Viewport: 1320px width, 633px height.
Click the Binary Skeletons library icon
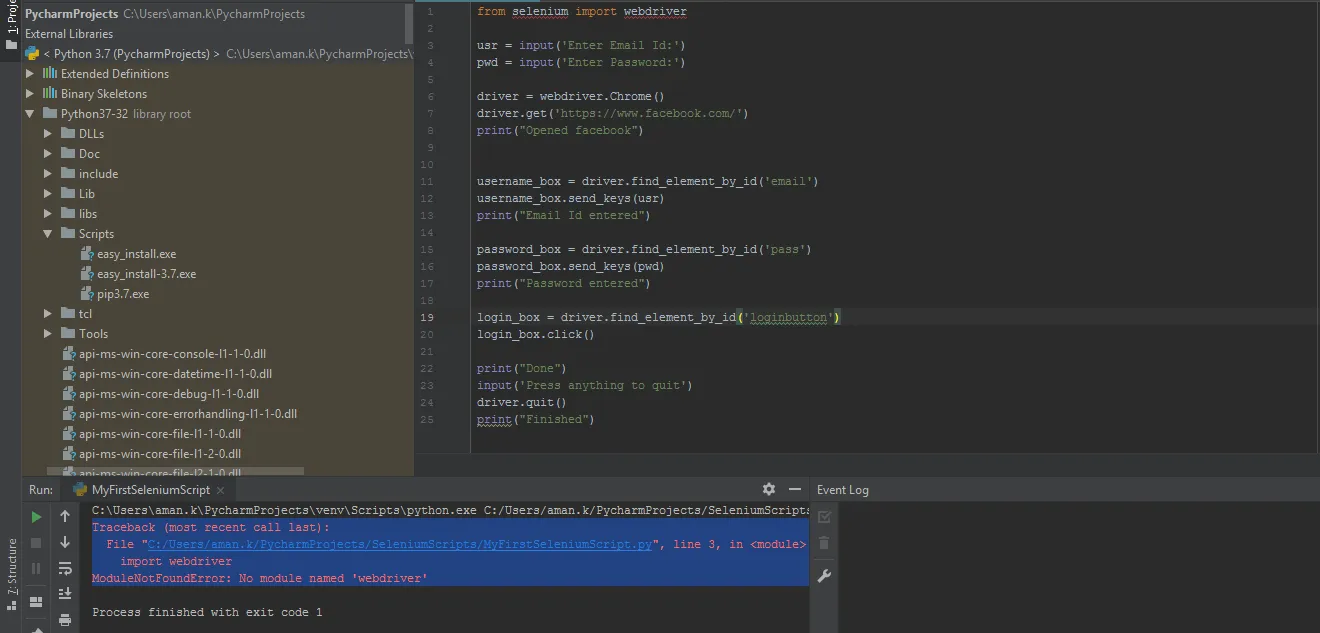(x=50, y=94)
